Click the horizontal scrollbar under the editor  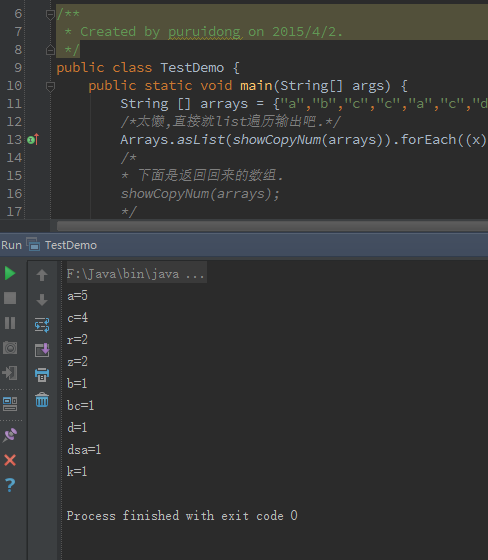pos(272,225)
